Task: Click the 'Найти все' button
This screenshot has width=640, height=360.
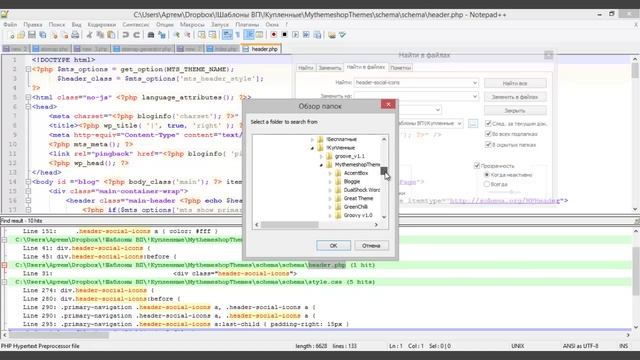Action: [x=515, y=83]
